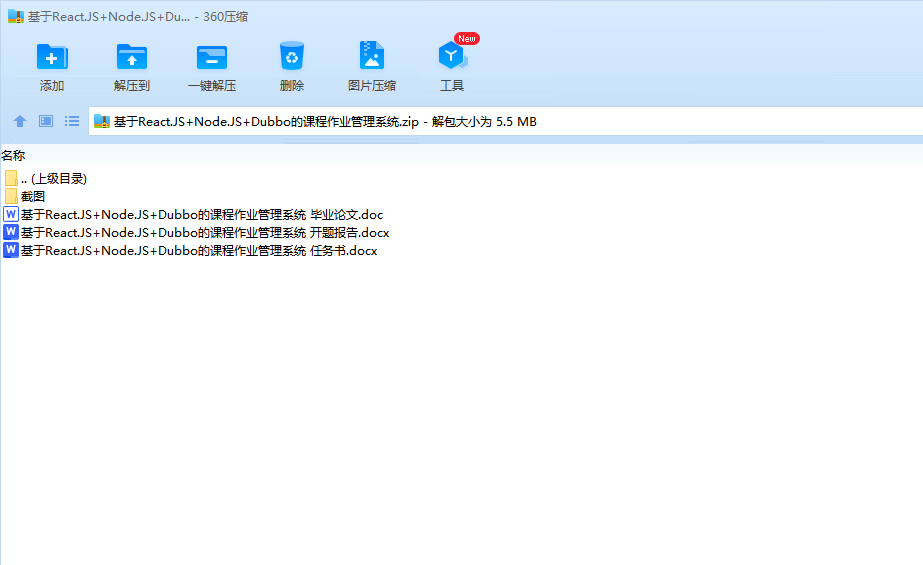The width and height of the screenshot is (923, 565).
Task: Click the zip archive icon in address bar
Action: pos(102,121)
